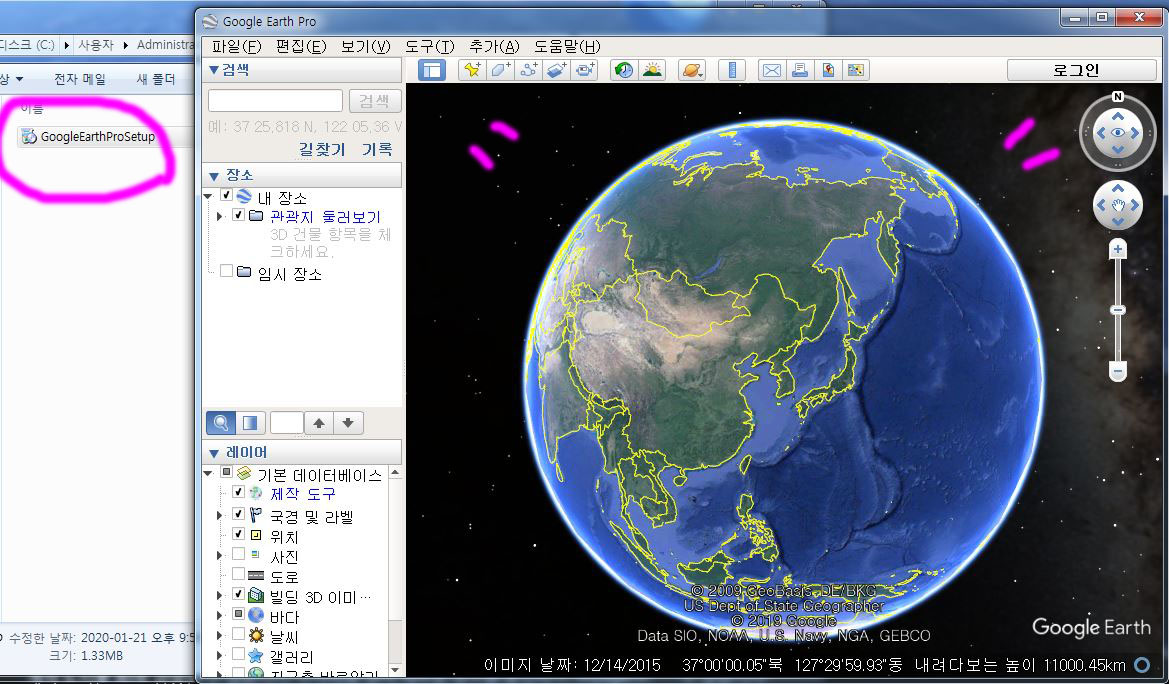
Task: Add a path using the toolbar
Action: click(x=529, y=70)
